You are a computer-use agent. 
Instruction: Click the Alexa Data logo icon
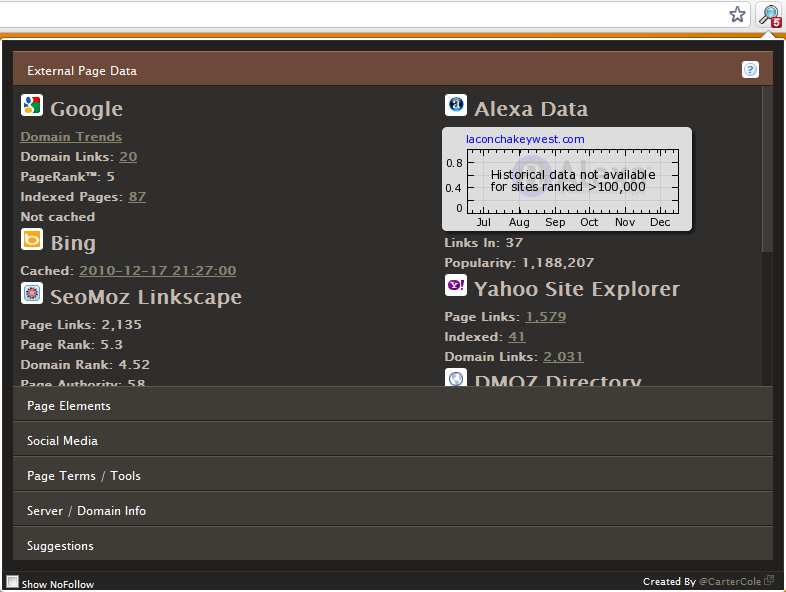(x=456, y=105)
